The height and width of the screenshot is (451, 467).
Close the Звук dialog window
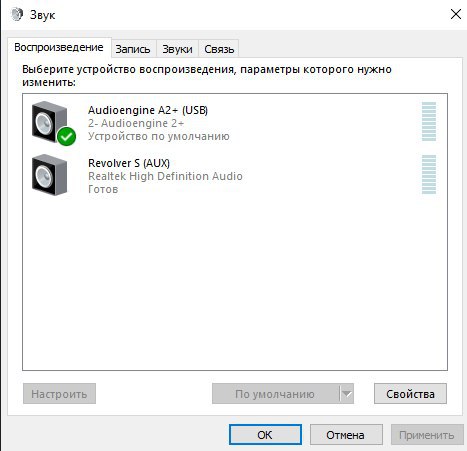click(x=456, y=14)
